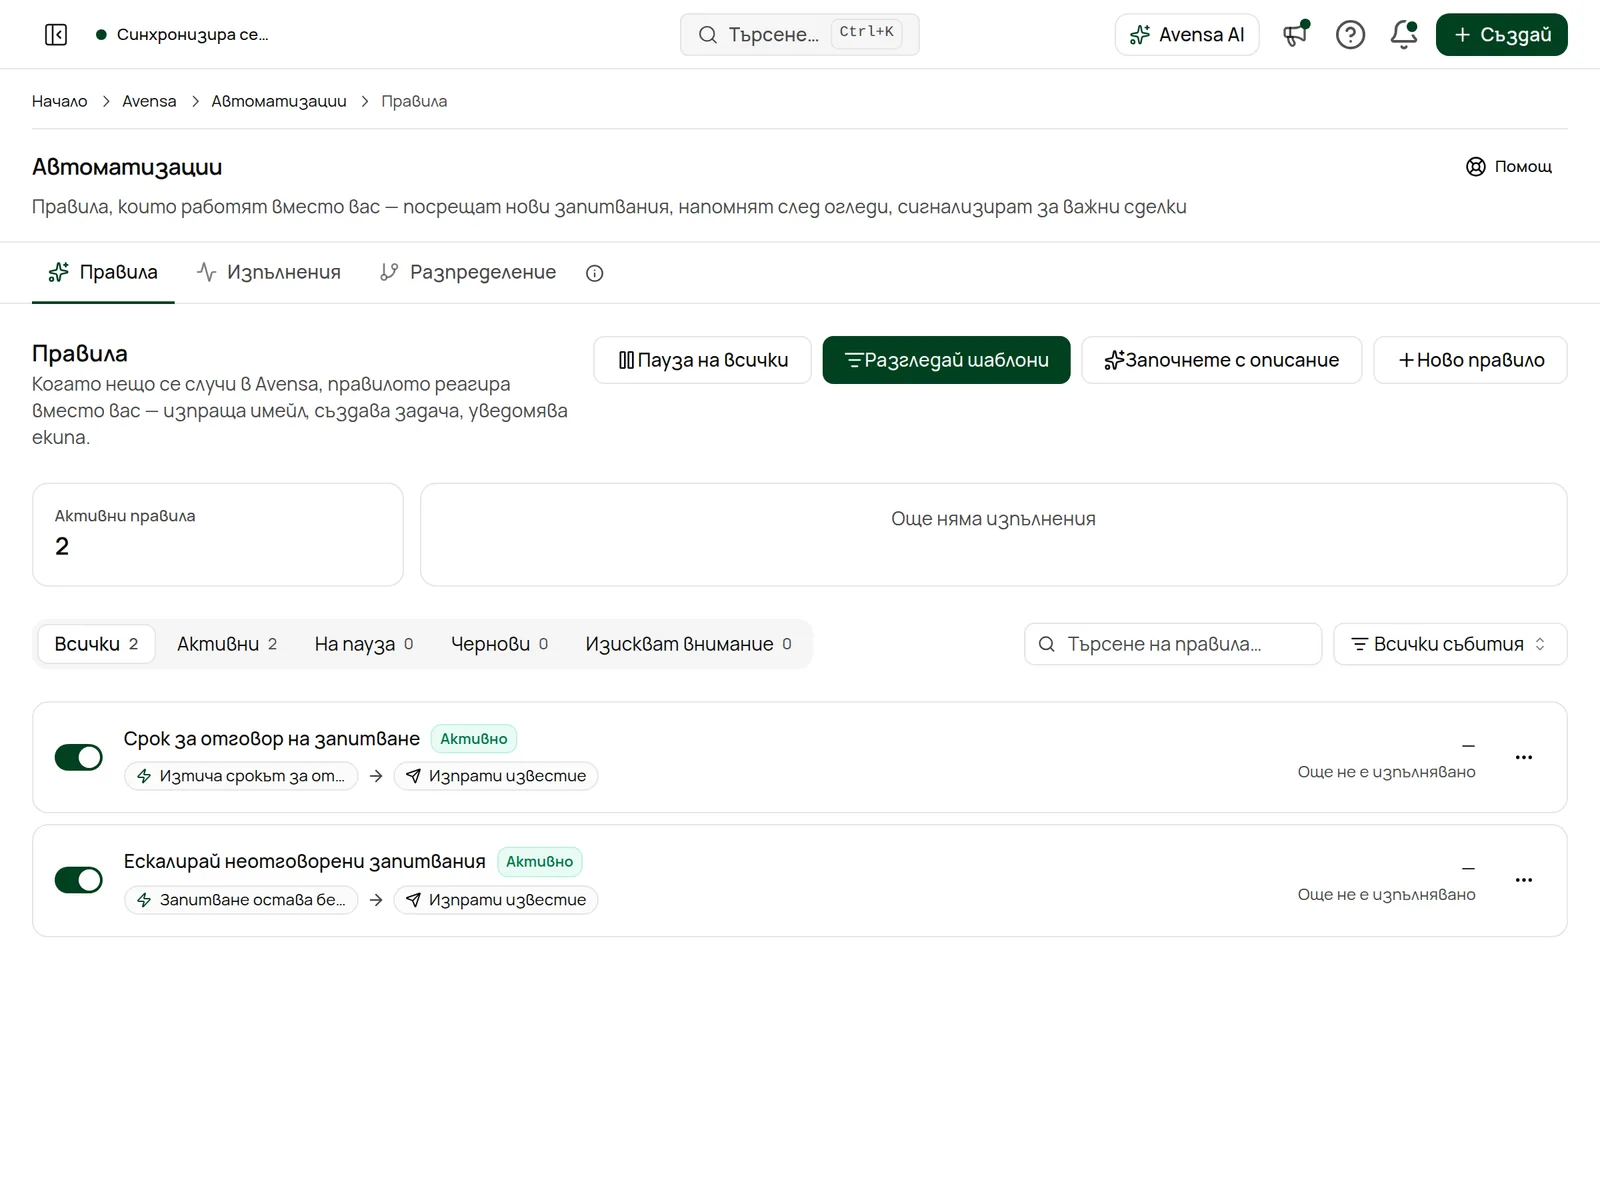The width and height of the screenshot is (1600, 1200).
Task: Switch to the Разпределение tab
Action: click(x=468, y=272)
